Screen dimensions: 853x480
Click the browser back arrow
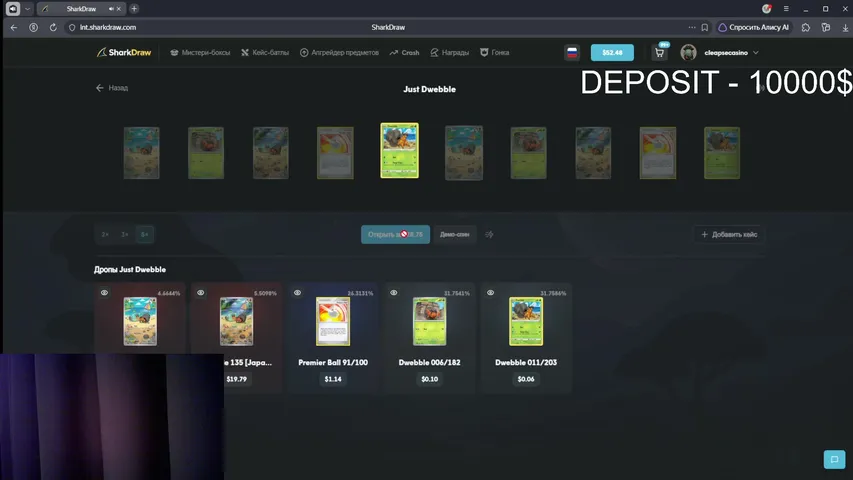pos(14,27)
